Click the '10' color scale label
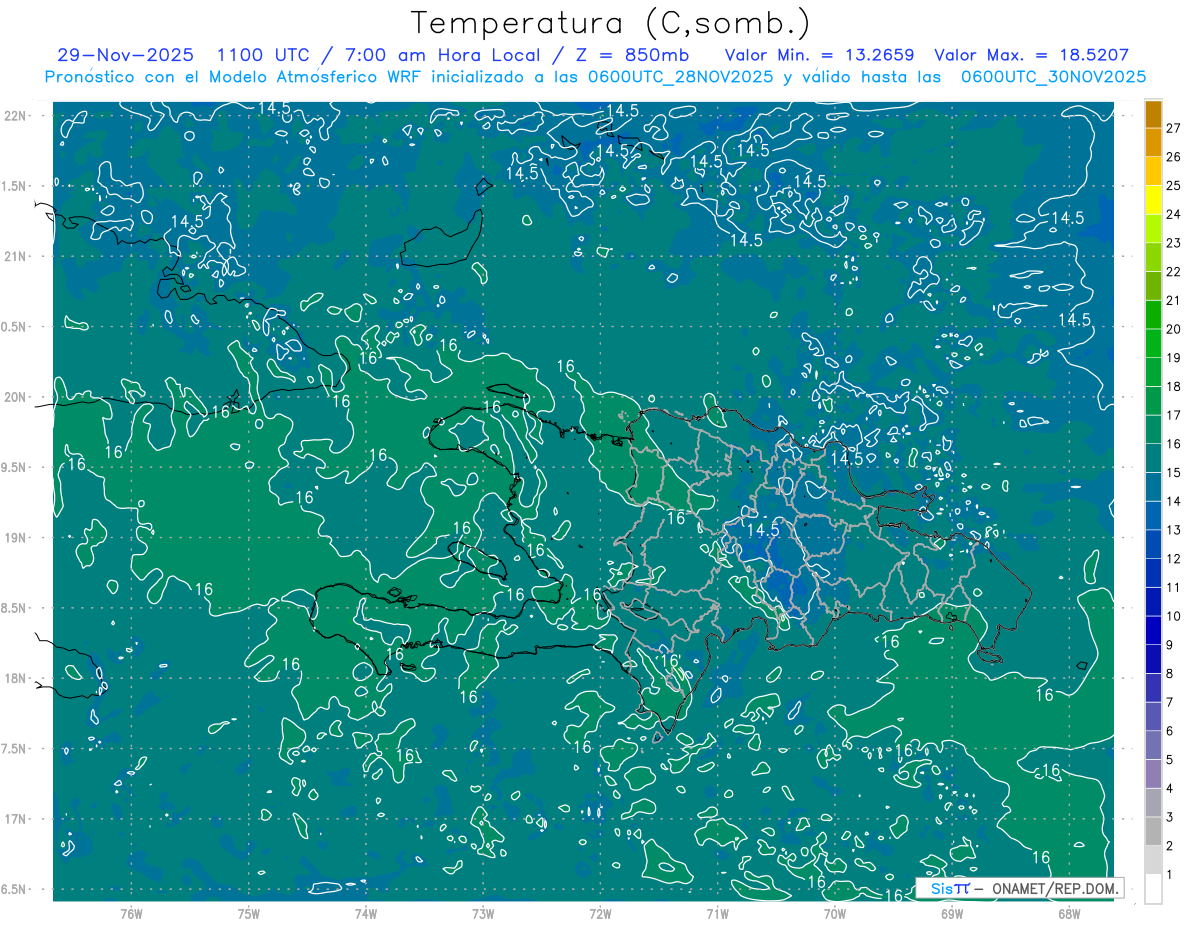This screenshot has height=927, width=1200. (x=1174, y=616)
